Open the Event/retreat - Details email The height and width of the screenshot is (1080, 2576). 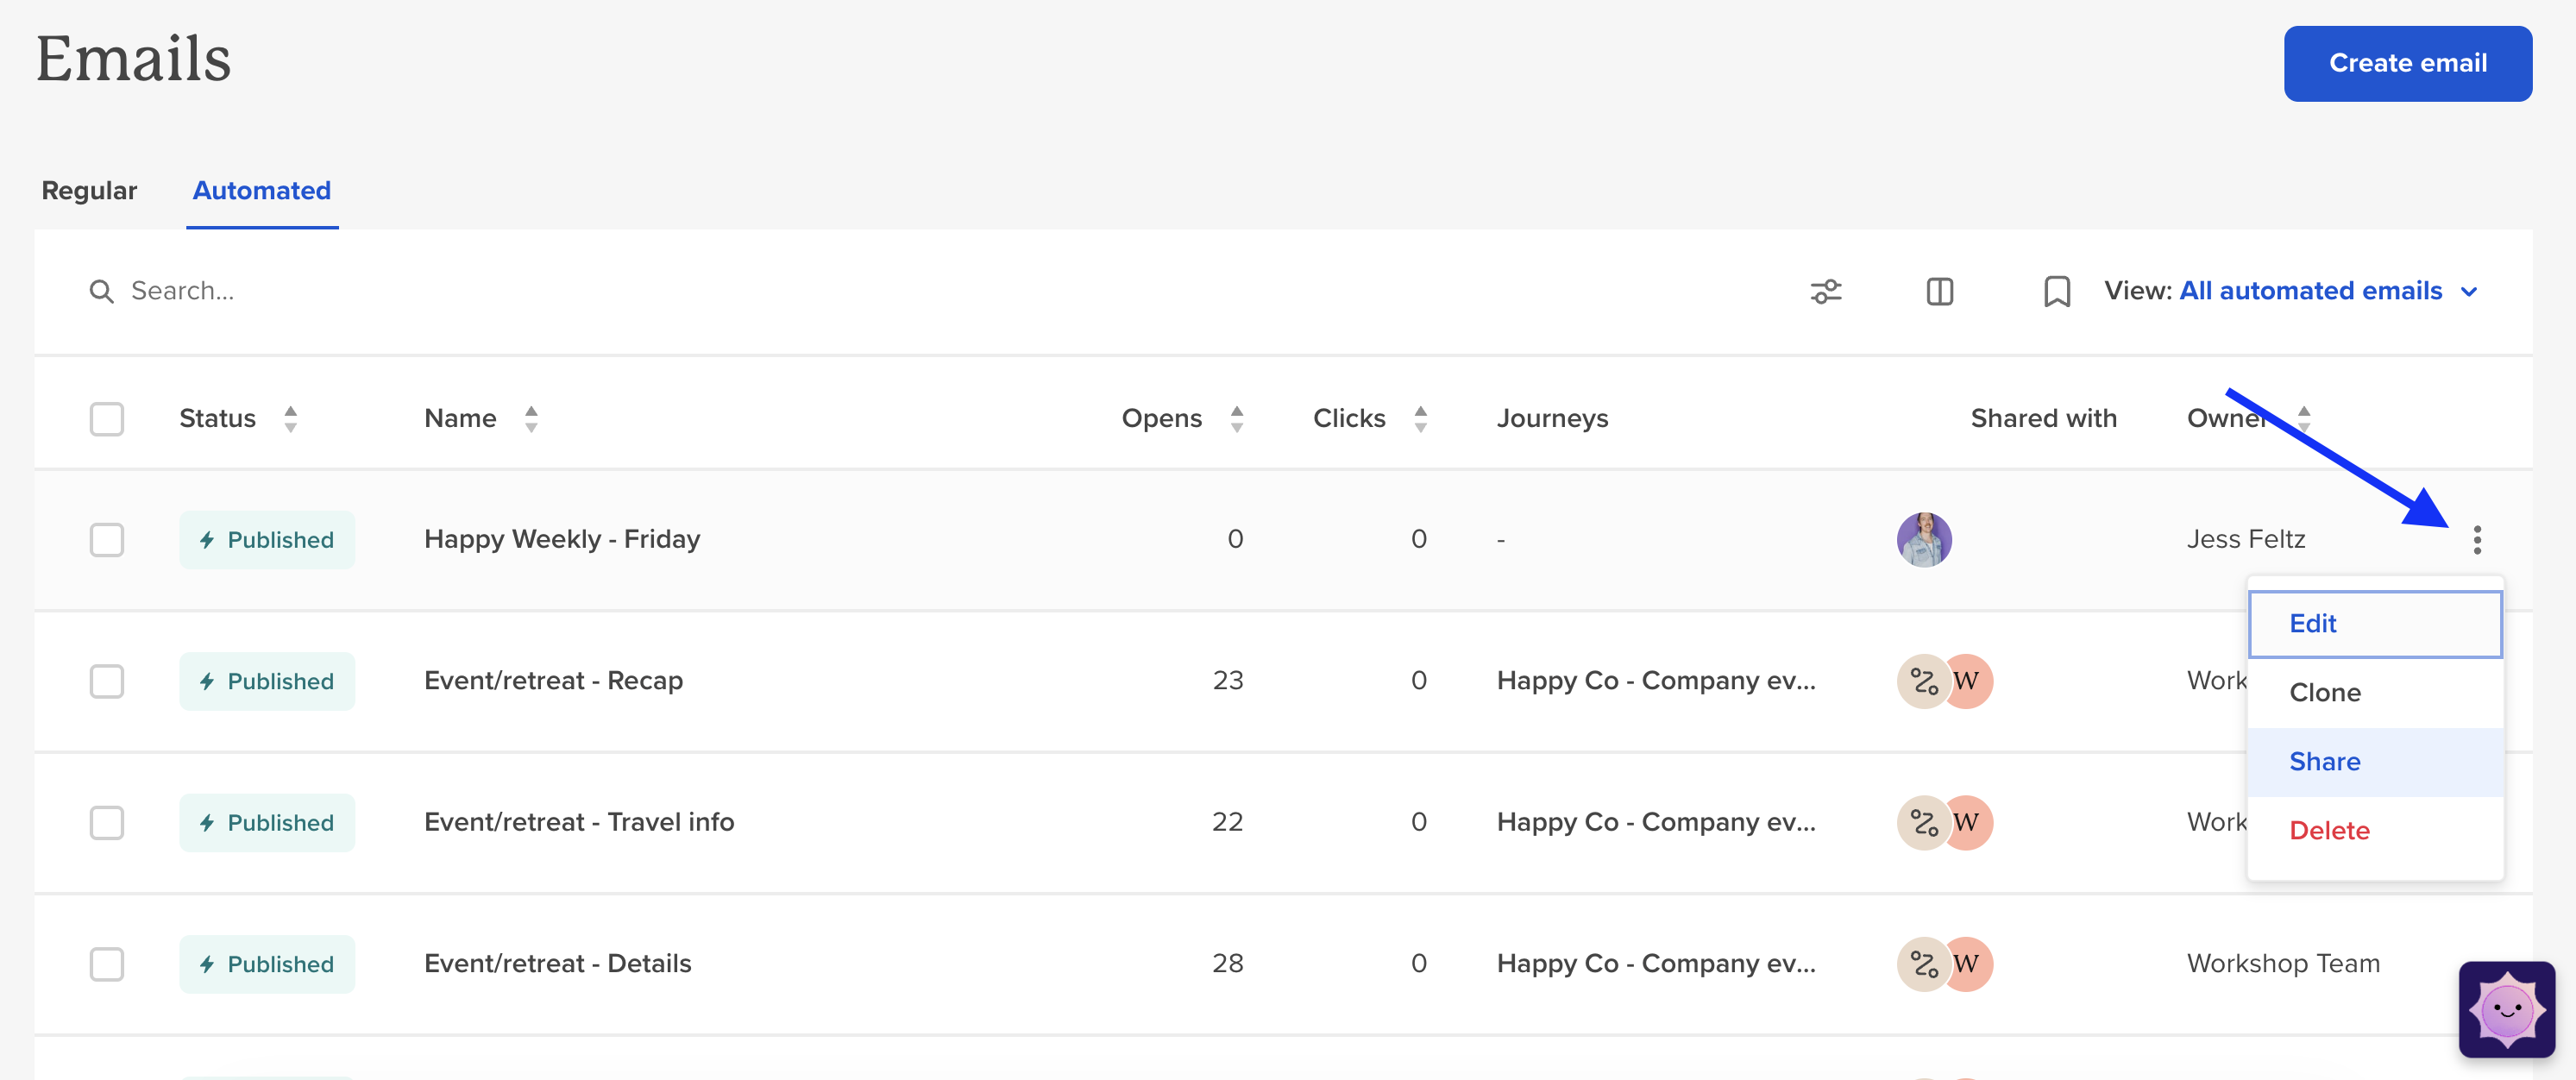(x=557, y=964)
